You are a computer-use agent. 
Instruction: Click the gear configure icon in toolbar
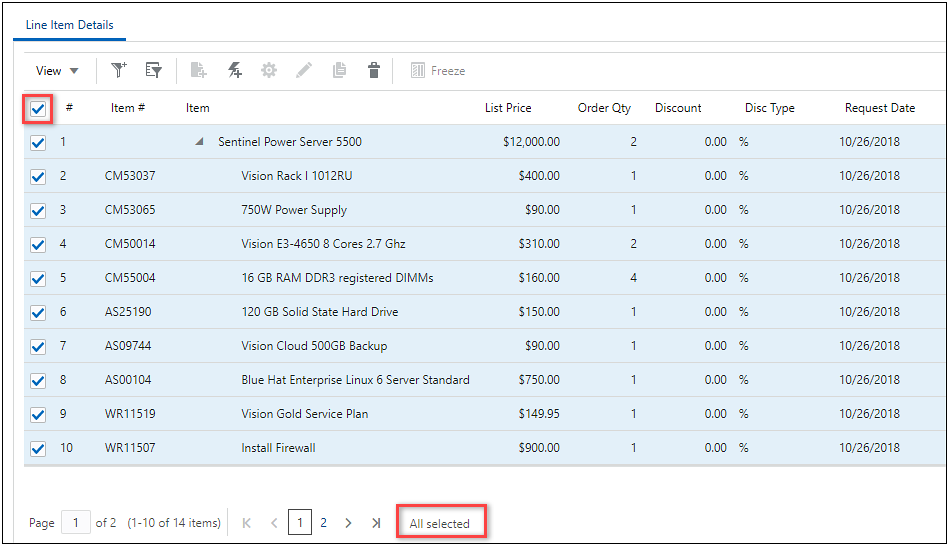click(268, 70)
